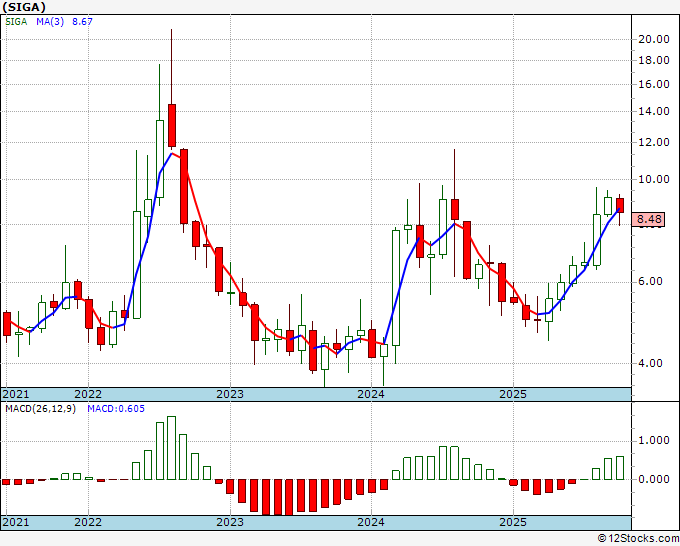680x546 pixels.
Task: Click the 20.00 price axis label
Action: click(653, 39)
